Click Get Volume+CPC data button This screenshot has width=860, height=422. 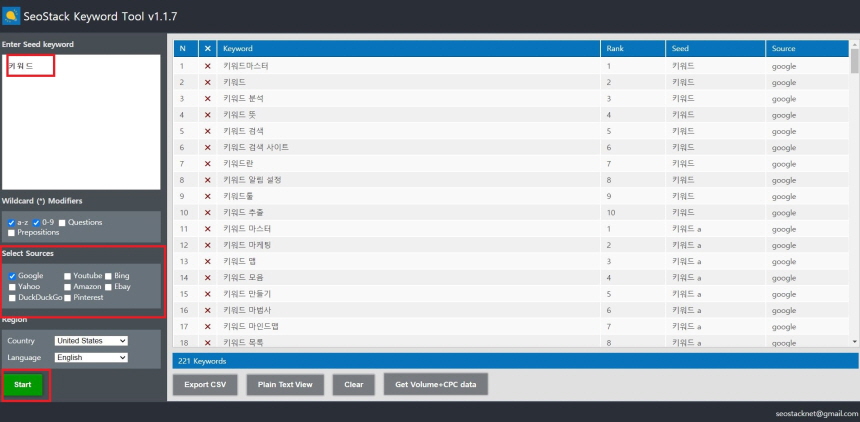click(435, 385)
